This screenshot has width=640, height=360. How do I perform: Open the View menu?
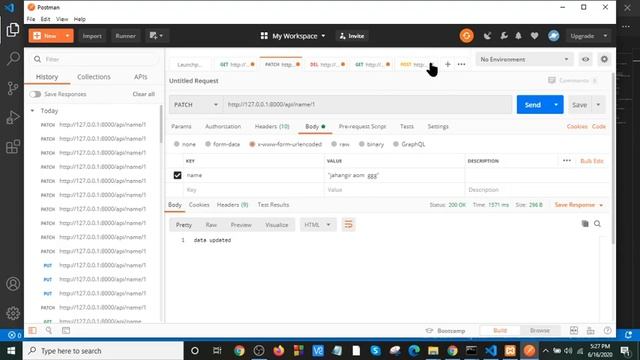point(62,19)
